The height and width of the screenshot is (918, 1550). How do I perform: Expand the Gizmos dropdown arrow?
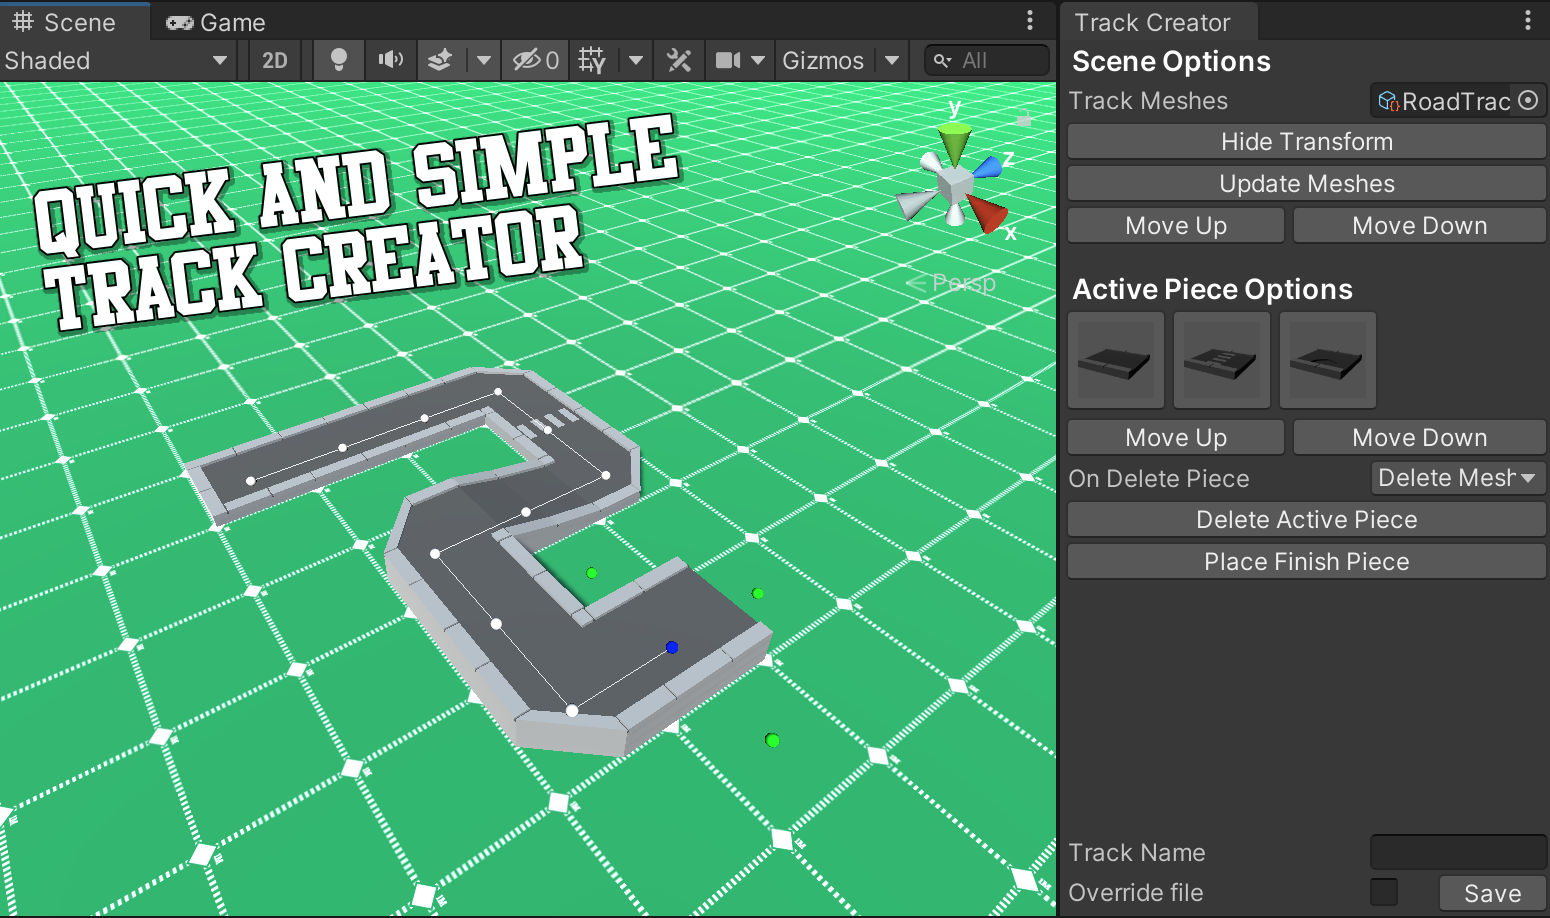[892, 61]
